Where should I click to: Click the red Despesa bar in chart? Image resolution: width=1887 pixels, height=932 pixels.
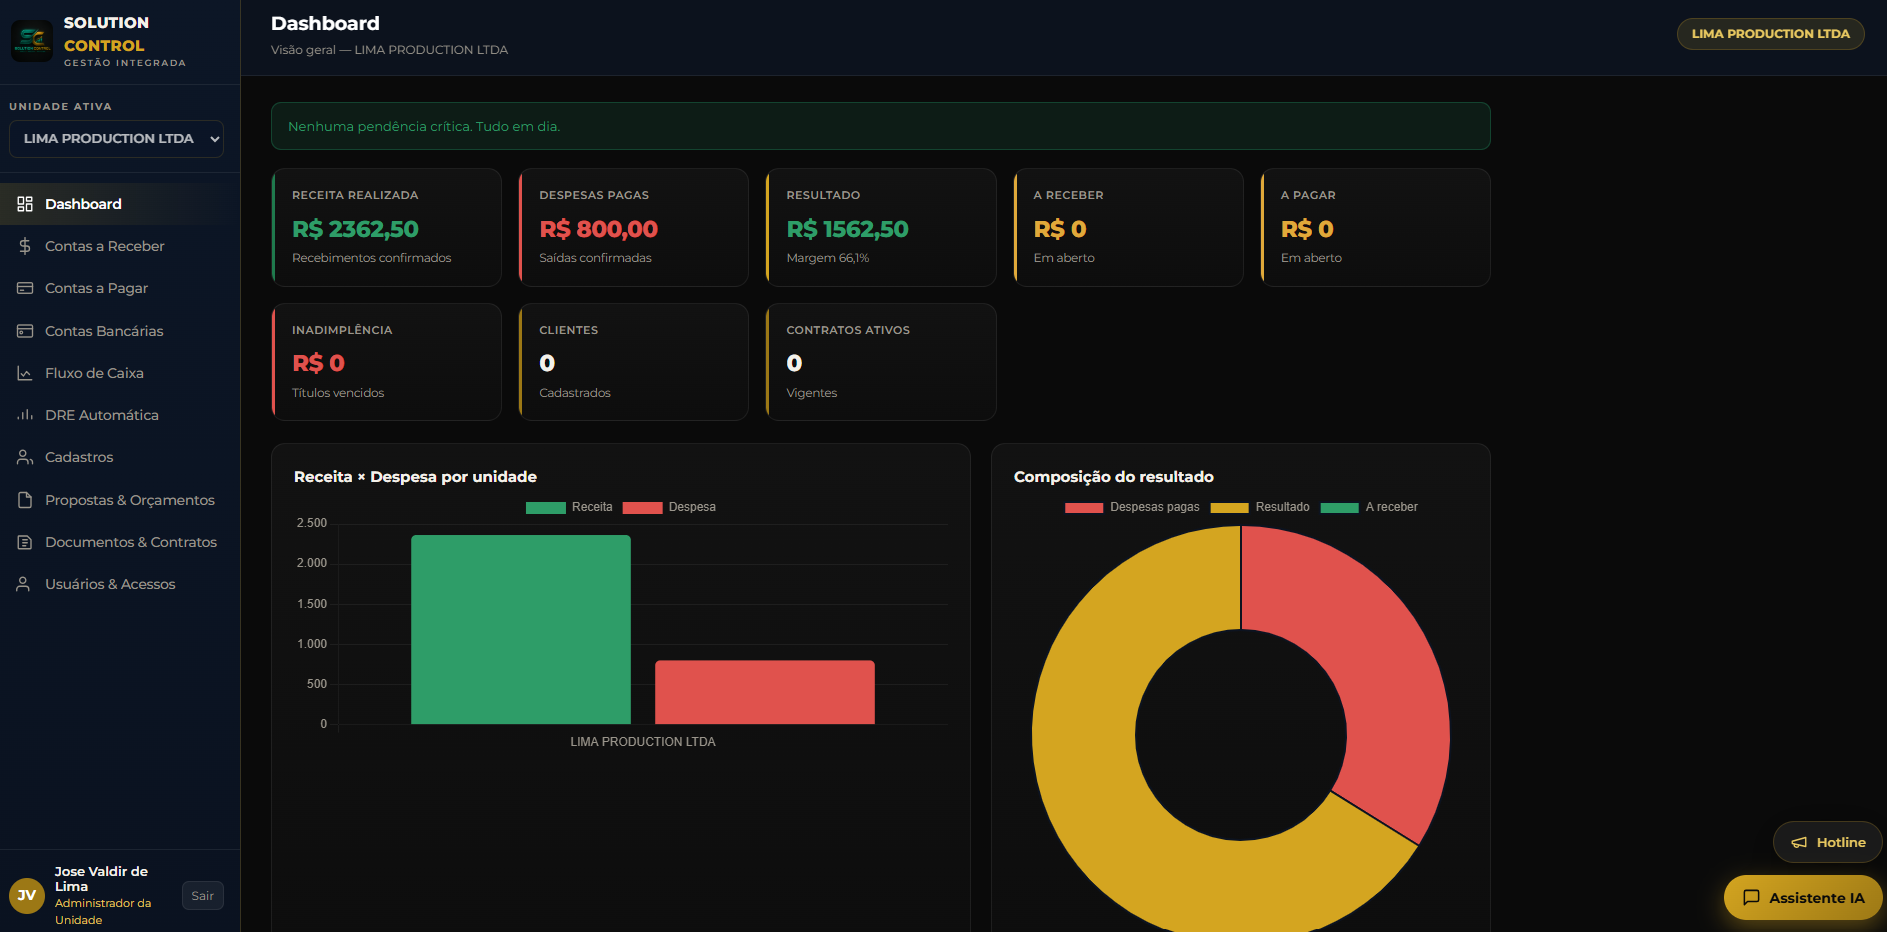765,692
